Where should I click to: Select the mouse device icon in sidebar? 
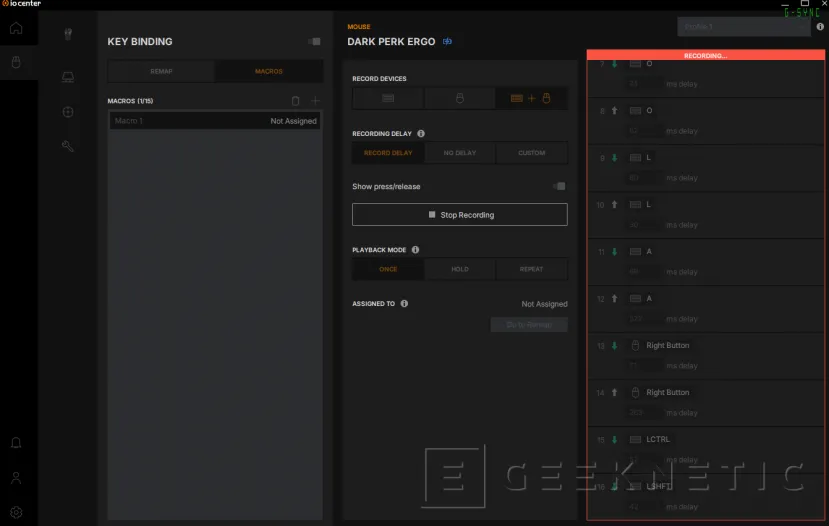[x=16, y=63]
